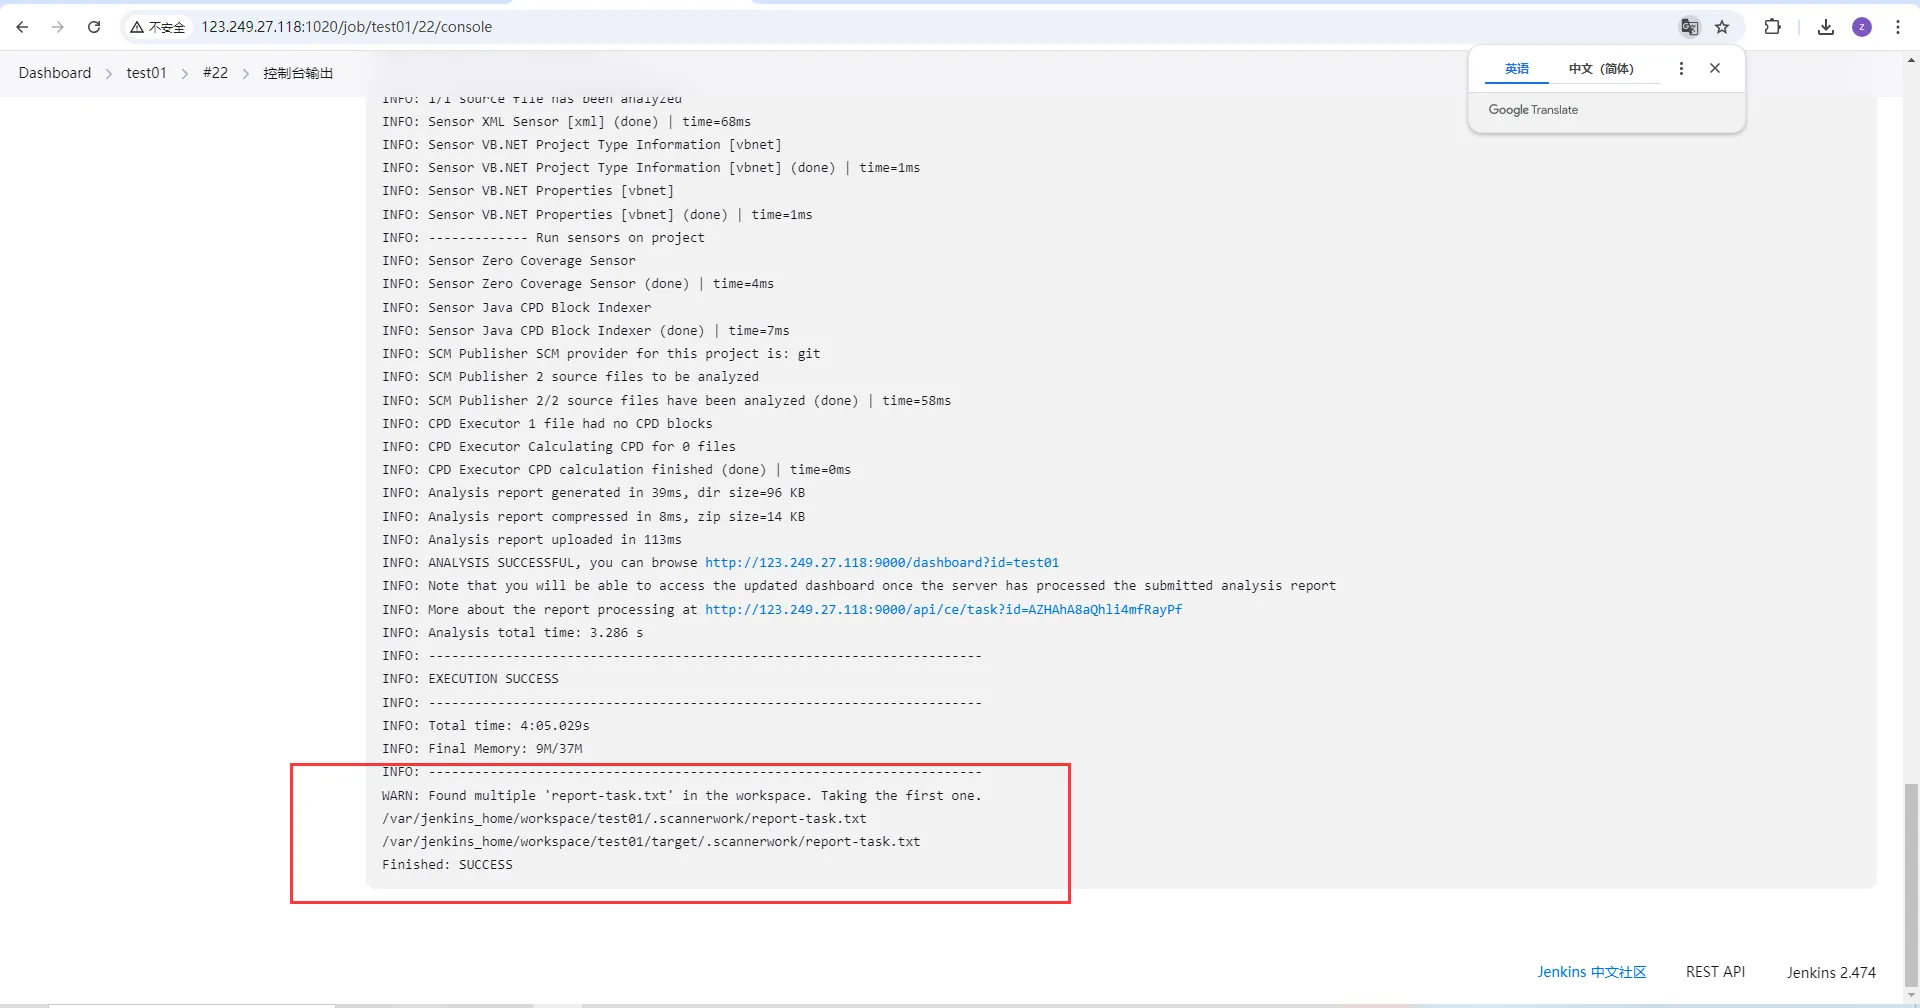Open the REST API footer link
Viewport: 1920px width, 1008px height.
click(1715, 972)
